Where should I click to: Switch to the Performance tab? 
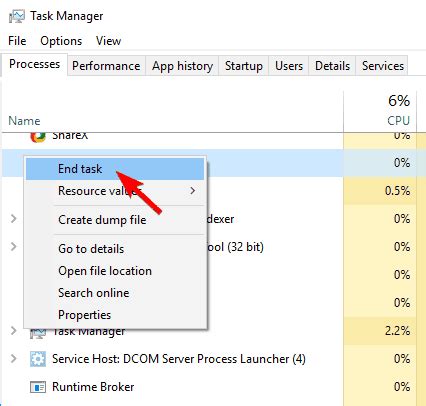coord(106,66)
